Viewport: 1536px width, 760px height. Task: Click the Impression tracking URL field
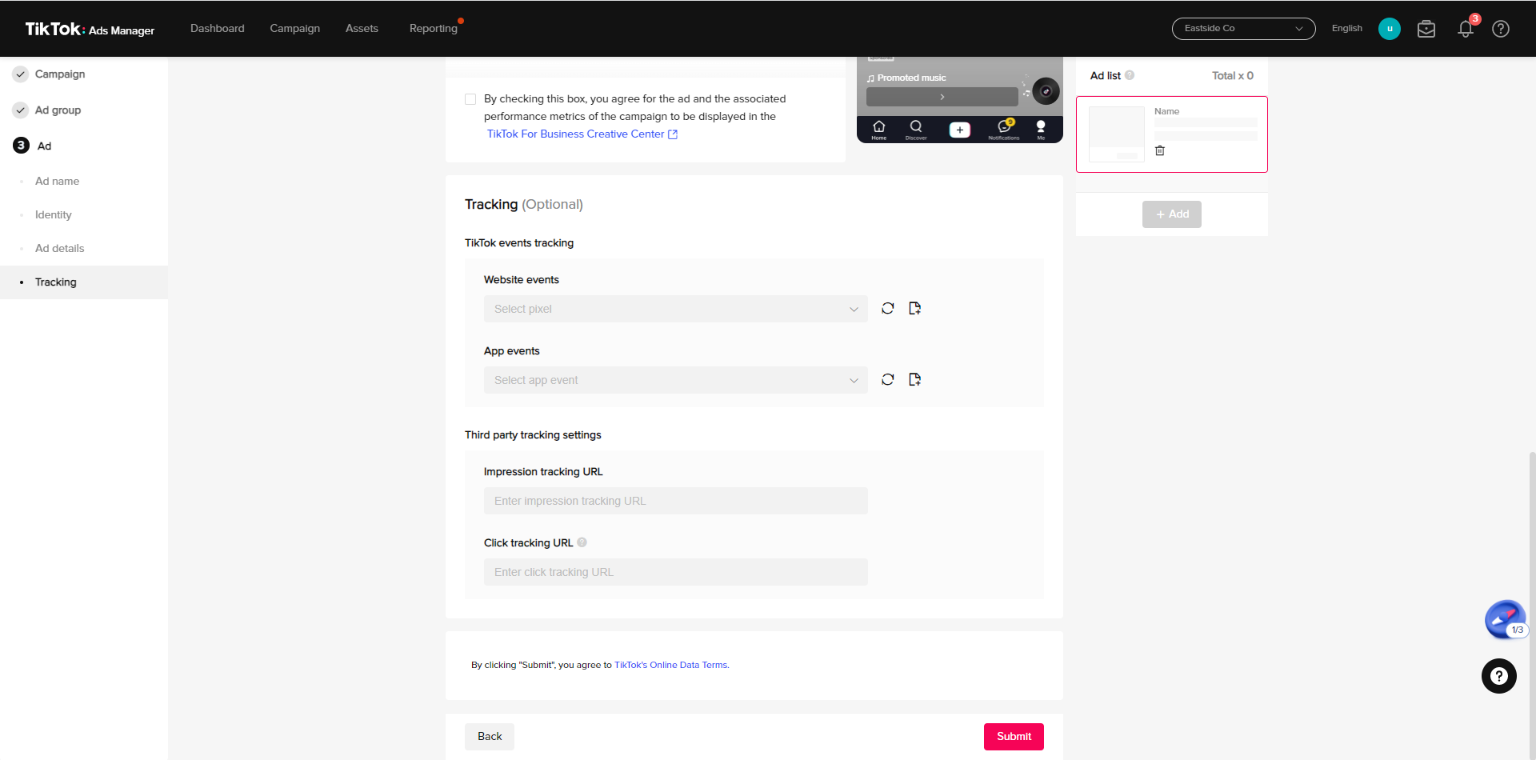coord(675,501)
